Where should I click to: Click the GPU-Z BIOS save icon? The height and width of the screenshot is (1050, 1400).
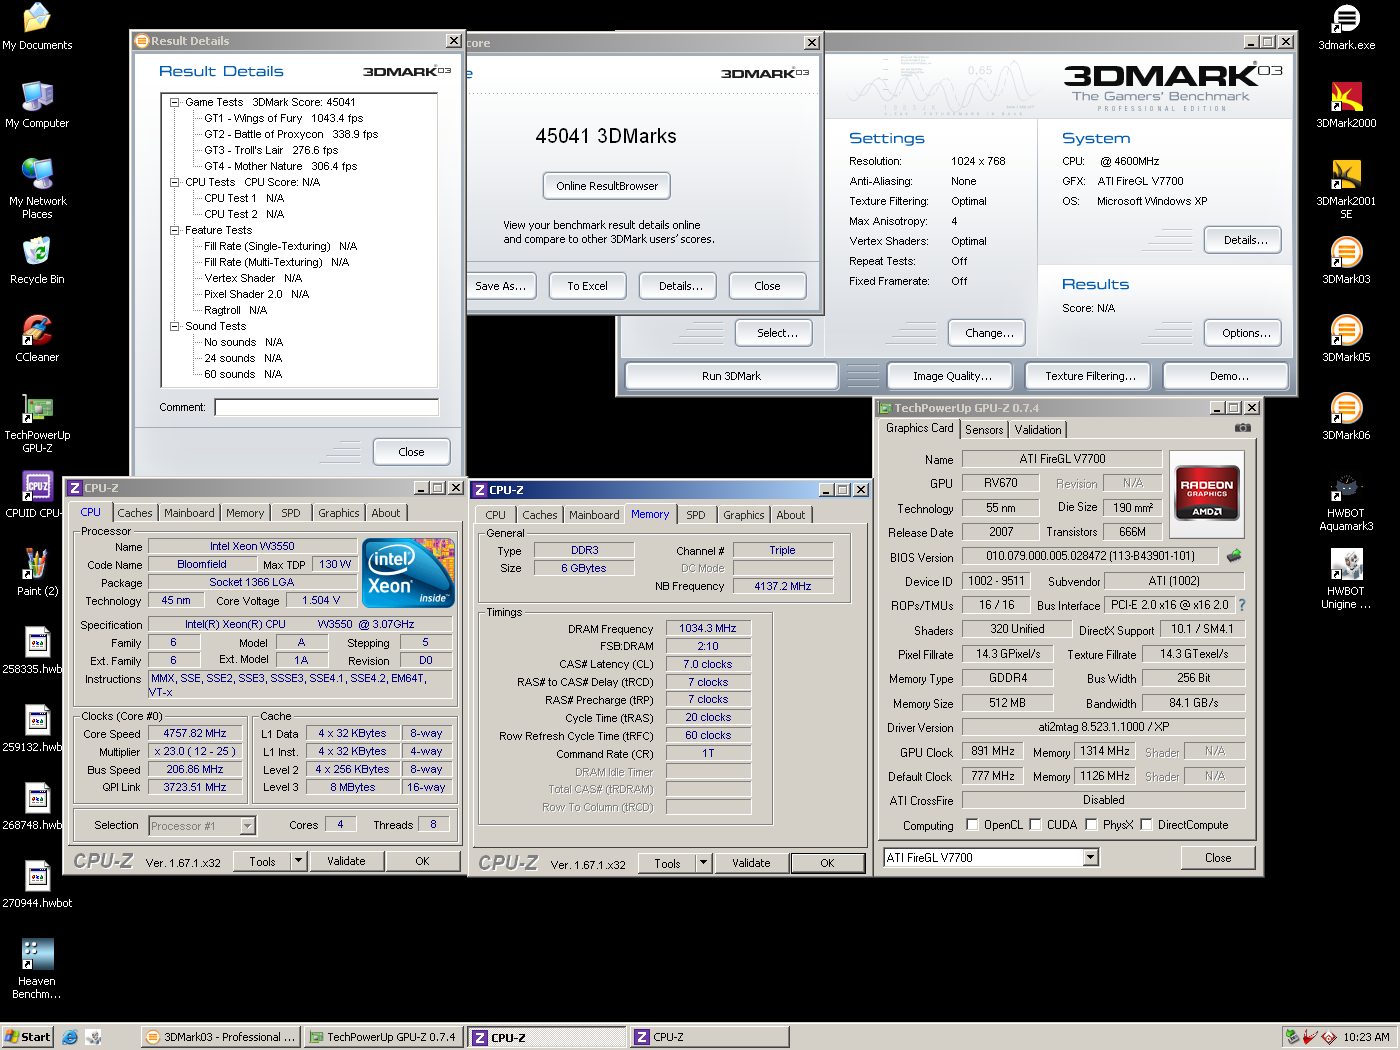coord(1234,555)
